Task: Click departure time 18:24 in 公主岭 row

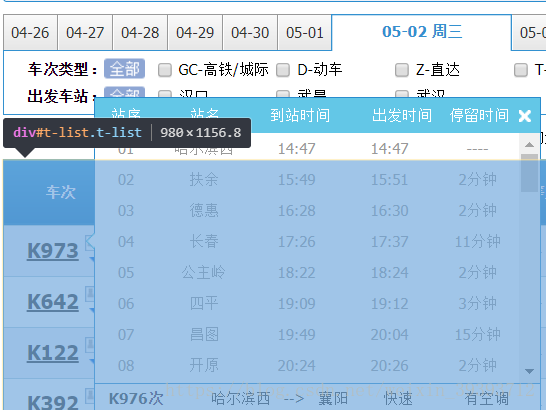Action: click(x=389, y=273)
